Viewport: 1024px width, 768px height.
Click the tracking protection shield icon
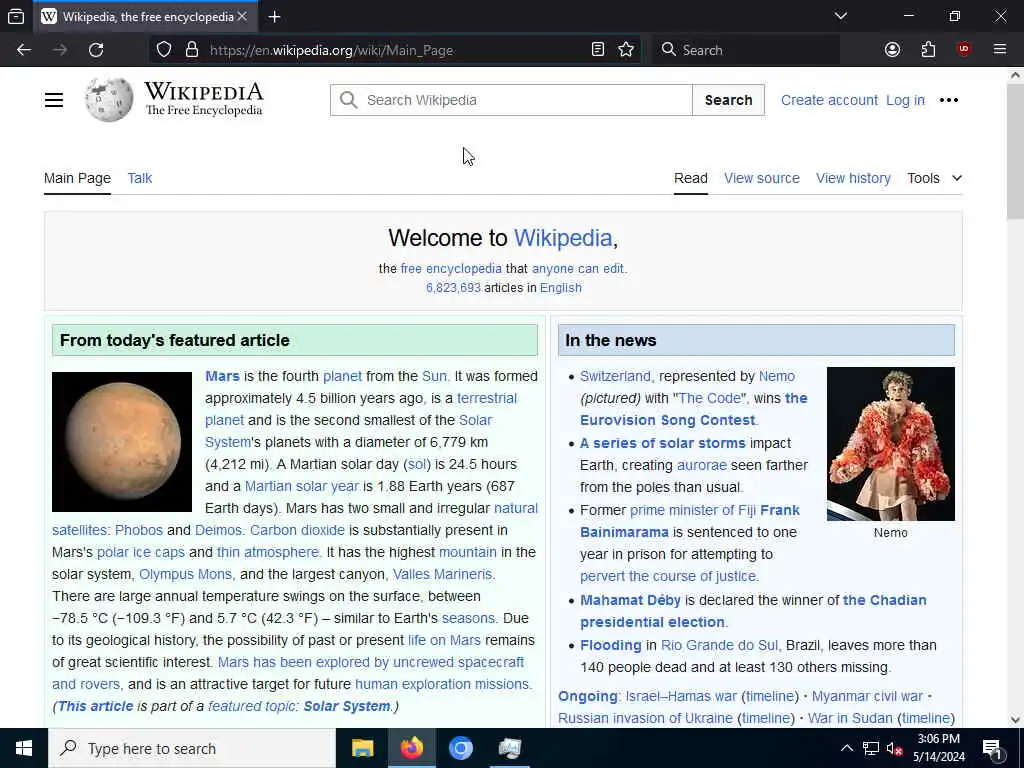coord(164,50)
